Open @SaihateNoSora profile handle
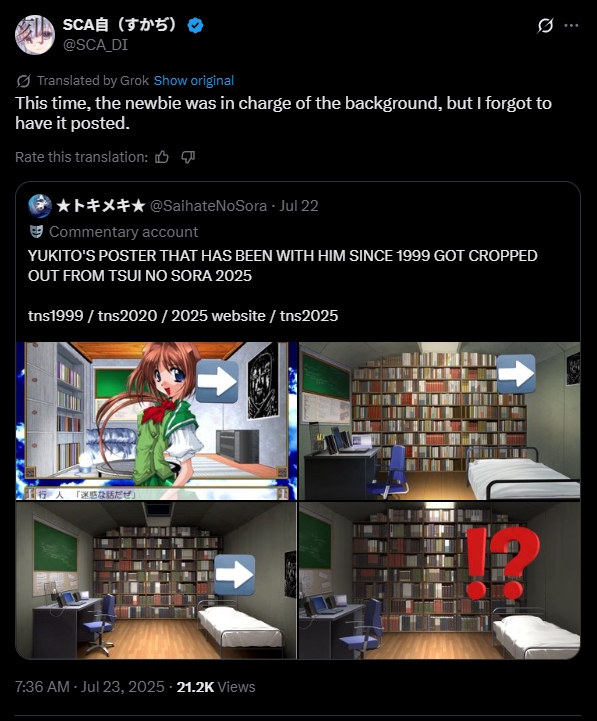Screen dimensions: 597x721 point(208,206)
